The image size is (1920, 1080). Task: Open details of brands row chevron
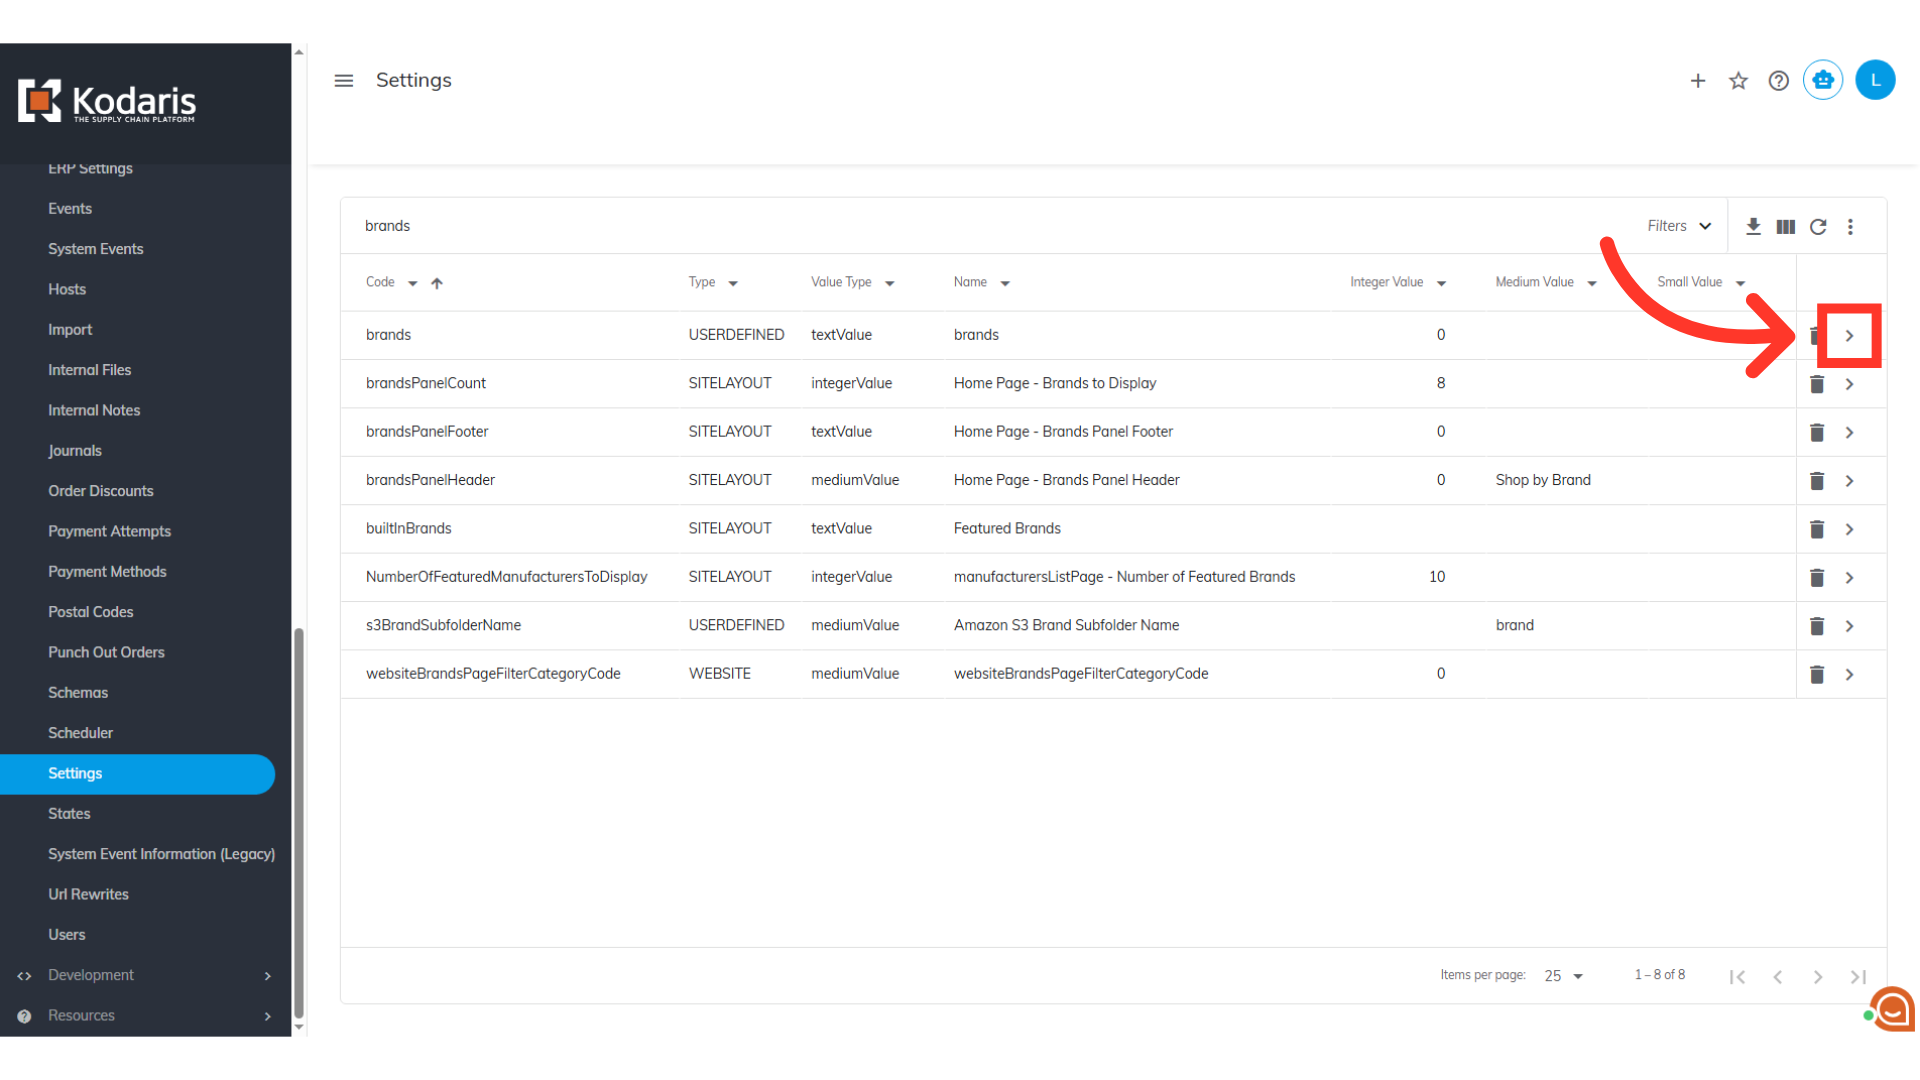(x=1849, y=336)
